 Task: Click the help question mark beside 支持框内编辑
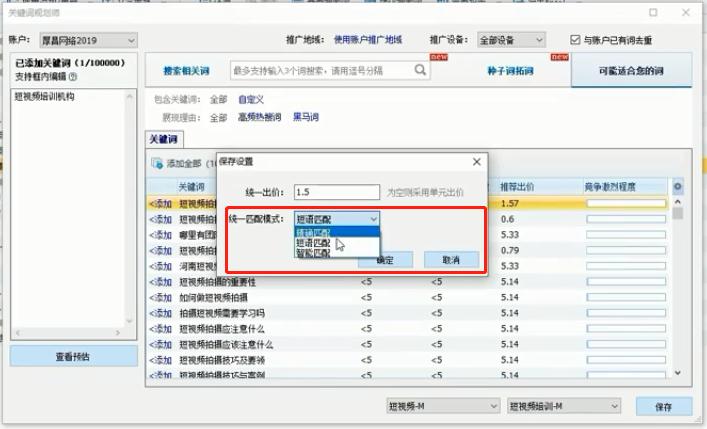73,77
